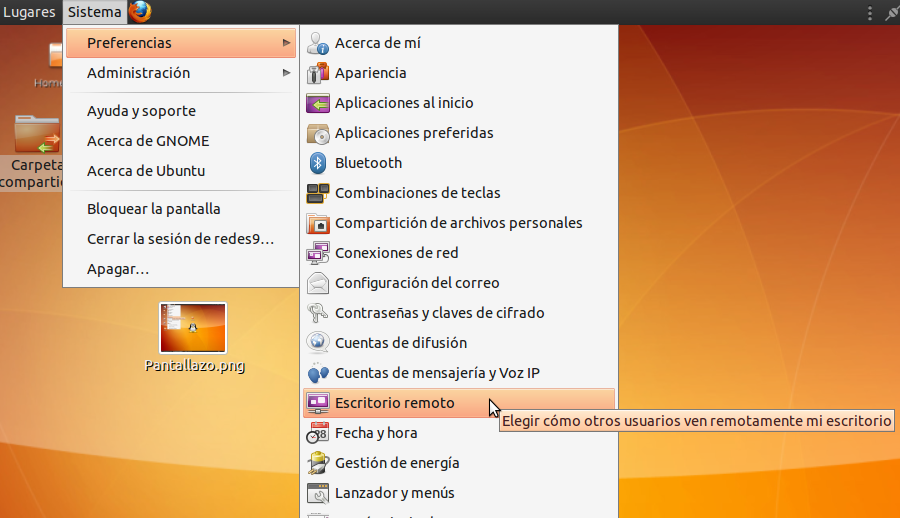
Task: Open Ayuda y soporte
Action: coord(181,111)
